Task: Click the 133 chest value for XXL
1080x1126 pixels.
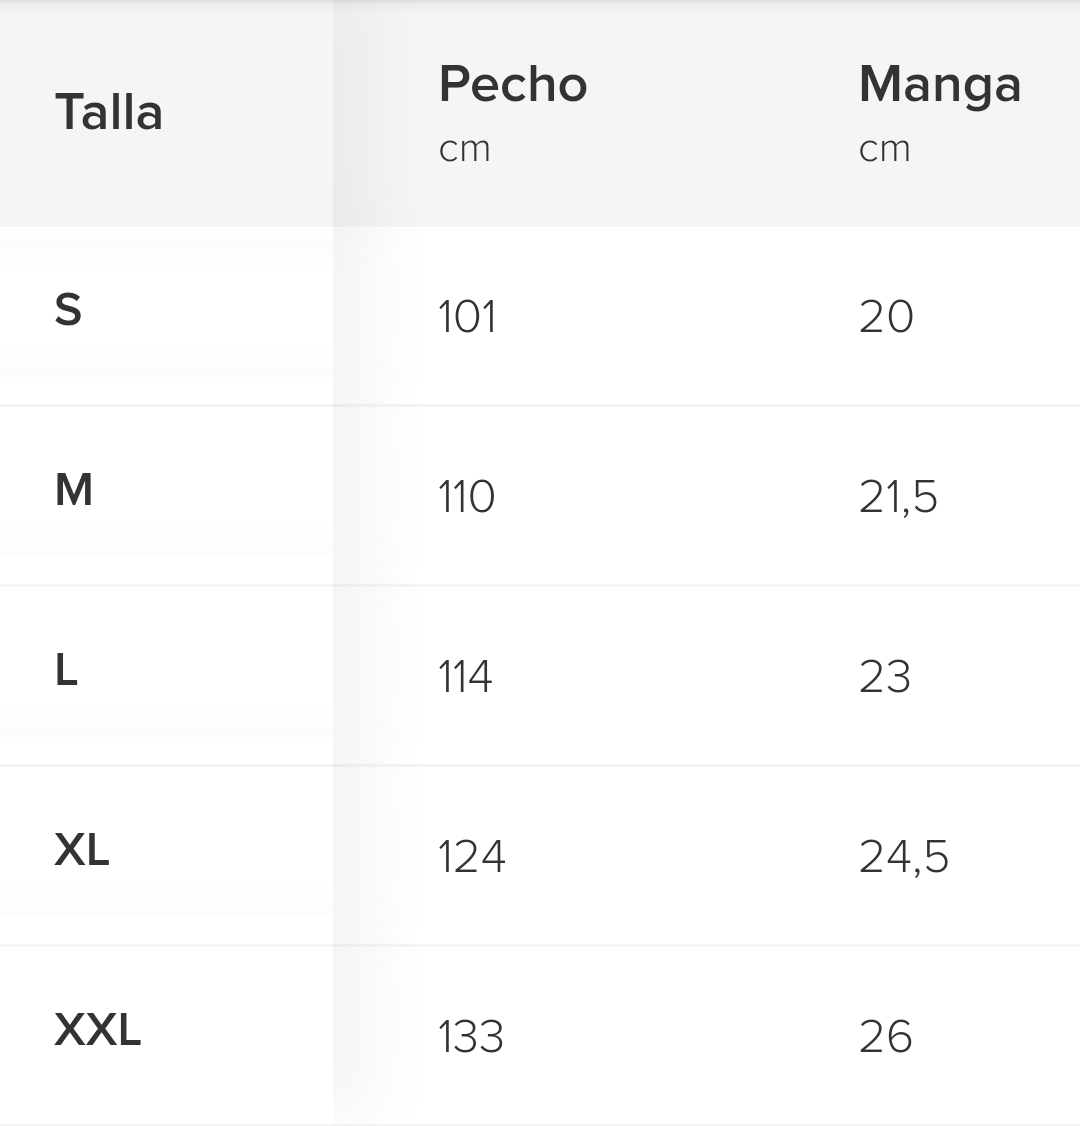Action: 471,1038
